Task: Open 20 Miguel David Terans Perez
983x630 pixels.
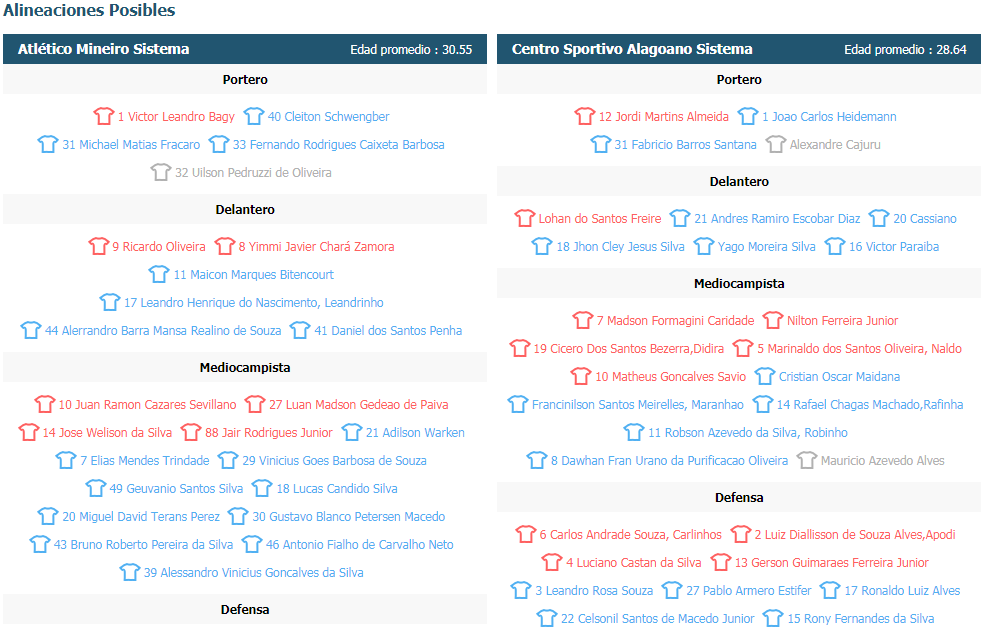Action: (x=141, y=517)
